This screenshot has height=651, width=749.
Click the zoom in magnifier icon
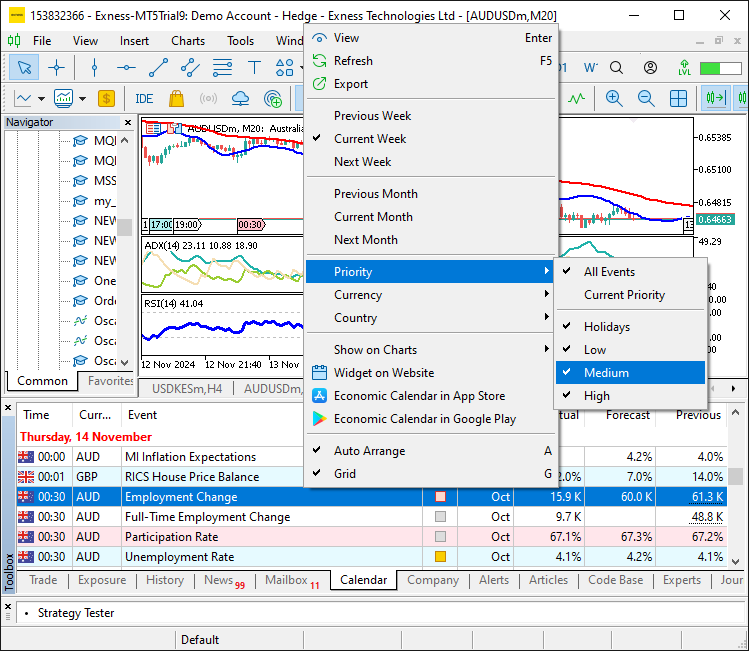[x=614, y=99]
